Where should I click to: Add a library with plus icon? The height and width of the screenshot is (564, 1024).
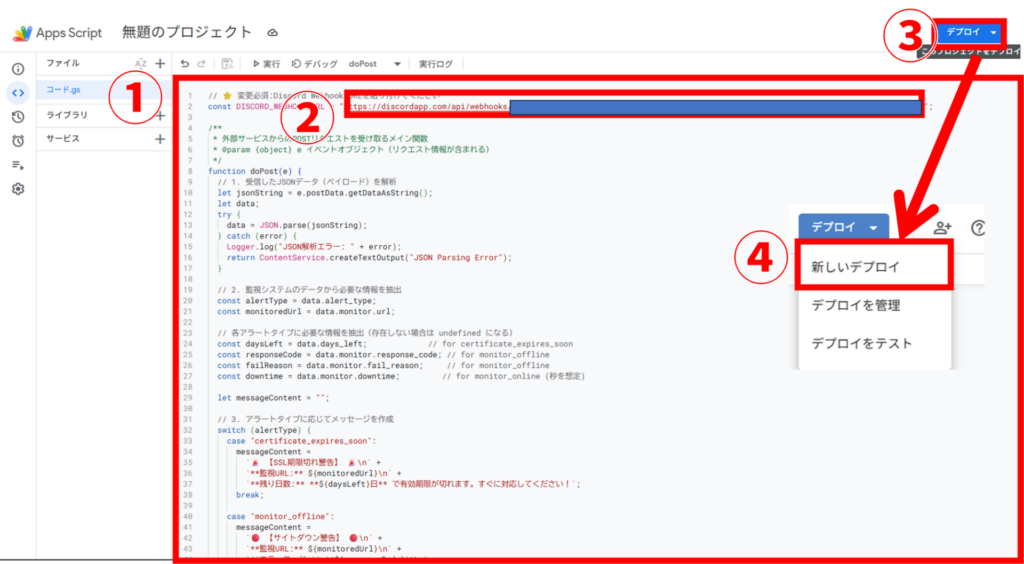point(160,115)
